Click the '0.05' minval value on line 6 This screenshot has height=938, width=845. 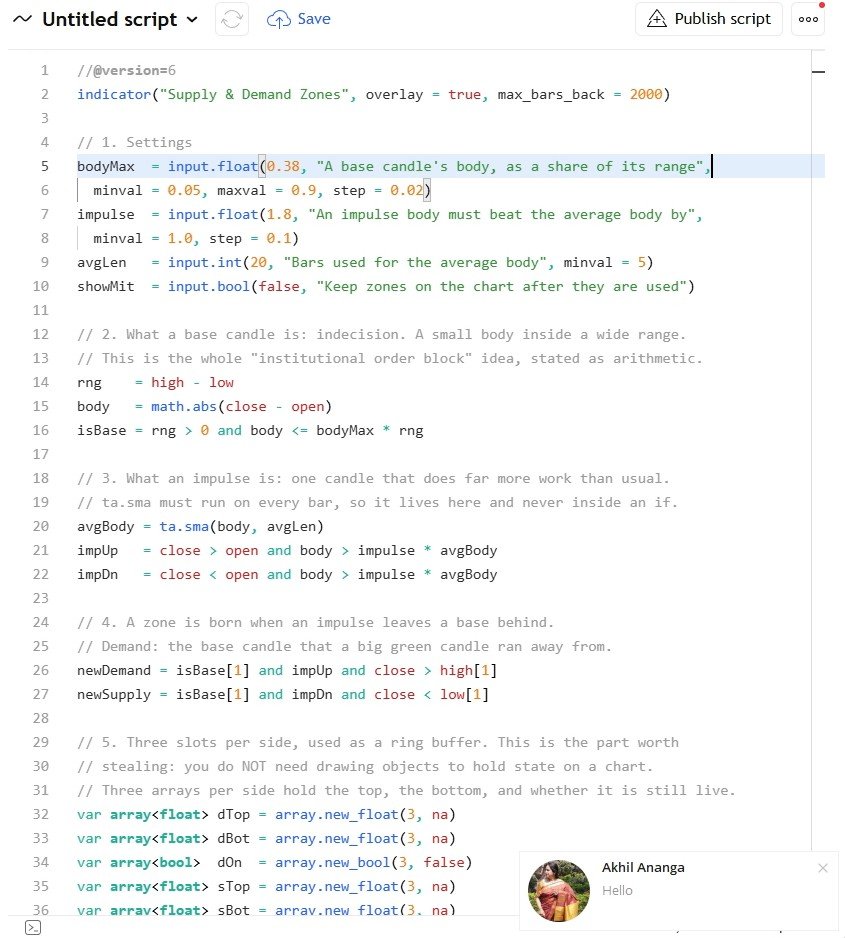pyautogui.click(x=184, y=190)
